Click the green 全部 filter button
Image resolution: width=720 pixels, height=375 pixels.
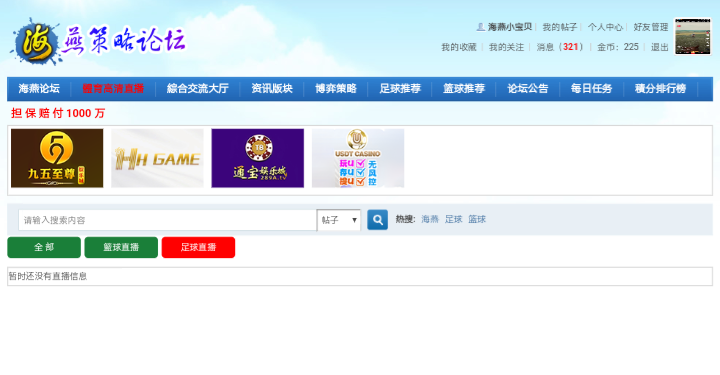pyautogui.click(x=44, y=247)
